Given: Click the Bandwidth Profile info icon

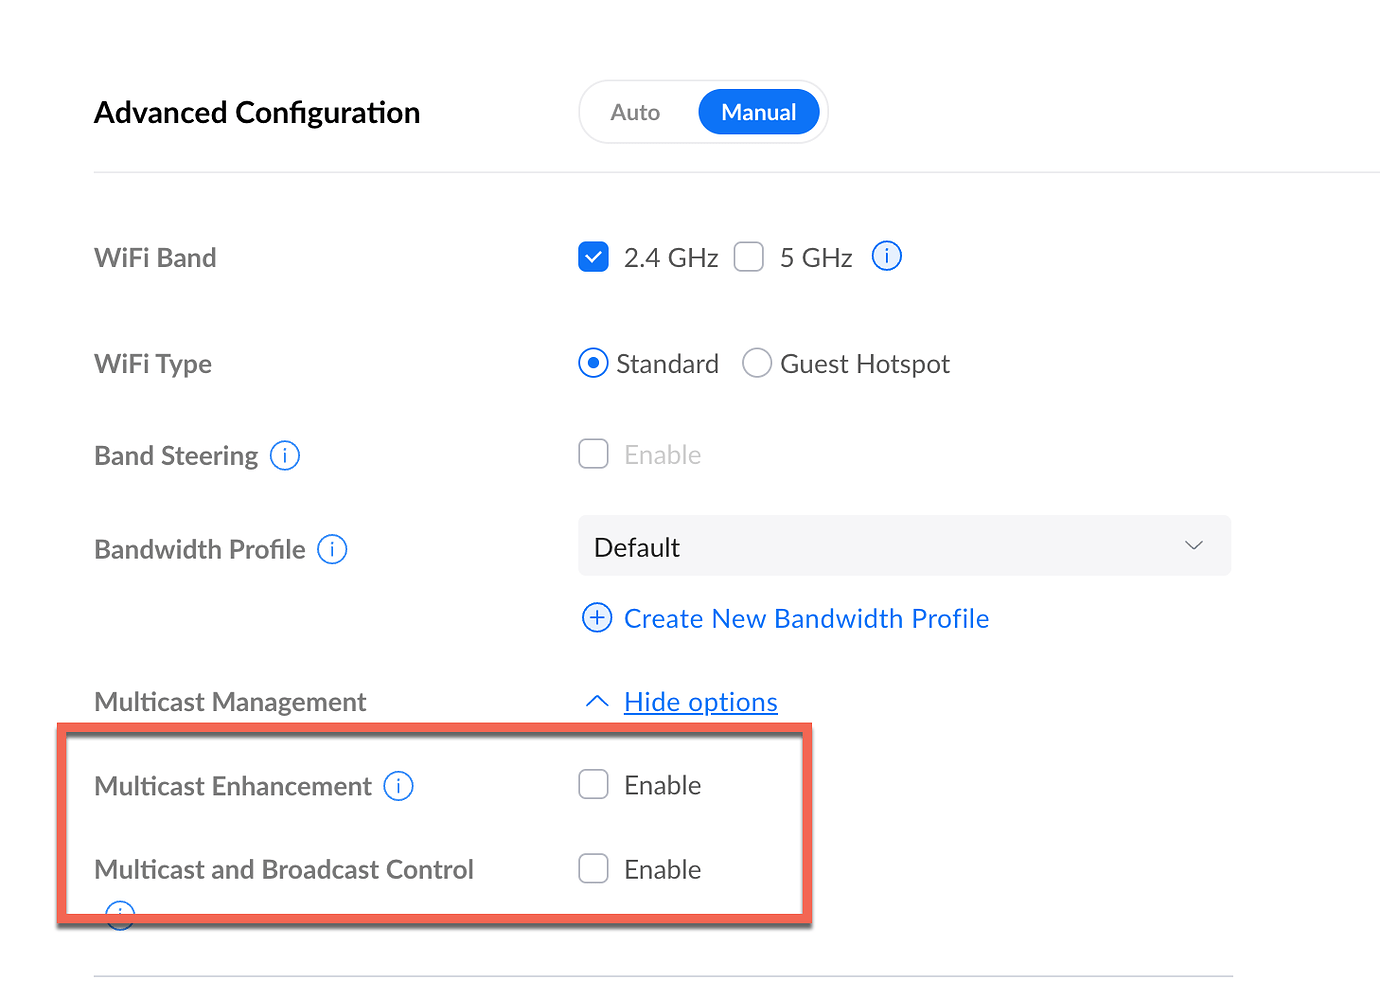Looking at the screenshot, I should (x=332, y=549).
